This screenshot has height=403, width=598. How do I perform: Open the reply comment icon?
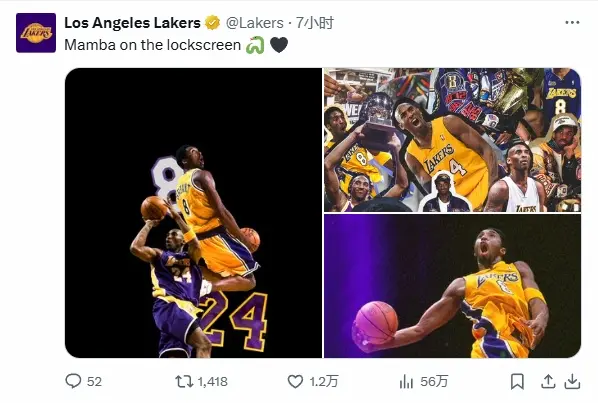pos(73,381)
